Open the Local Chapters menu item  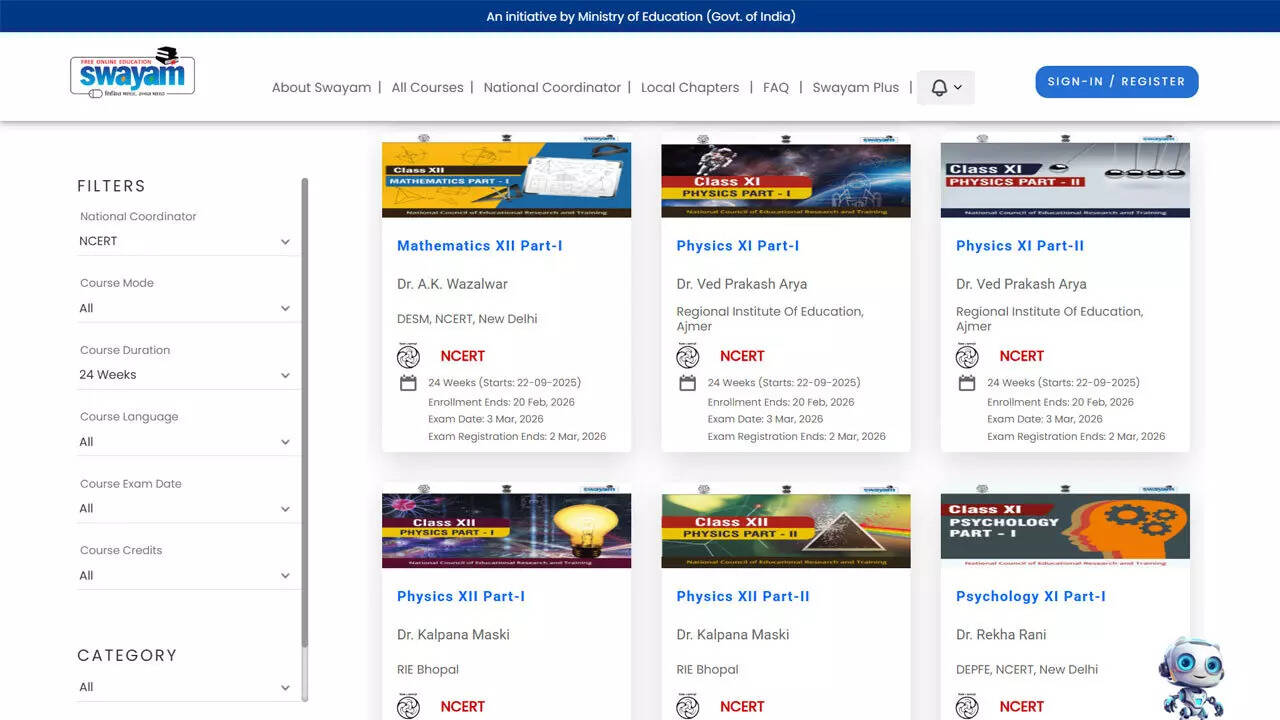tap(690, 88)
